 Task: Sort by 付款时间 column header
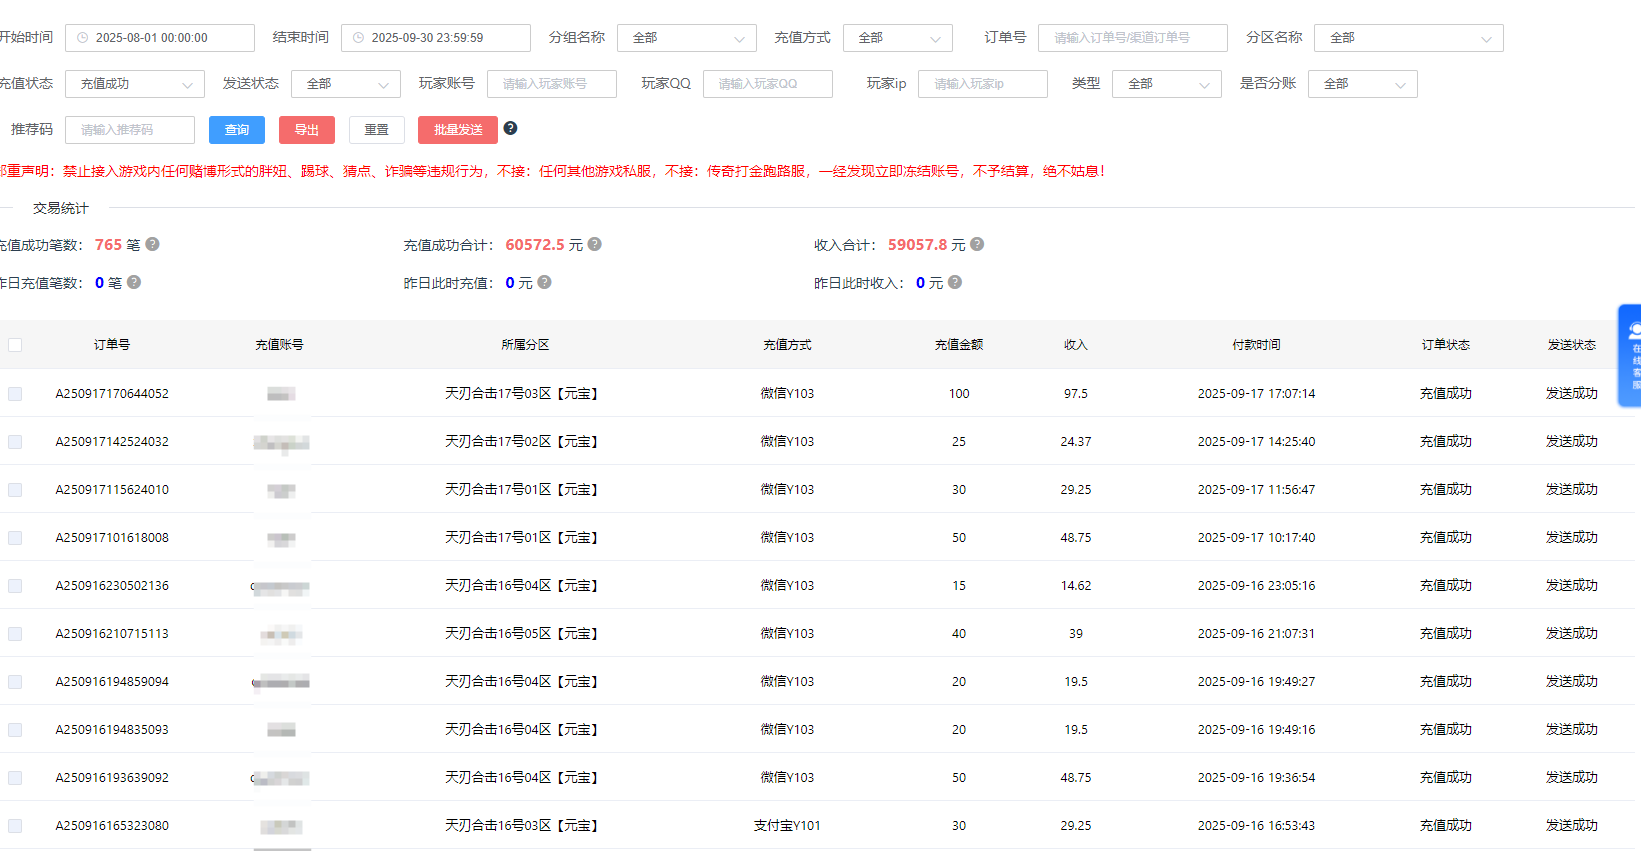coord(1256,345)
